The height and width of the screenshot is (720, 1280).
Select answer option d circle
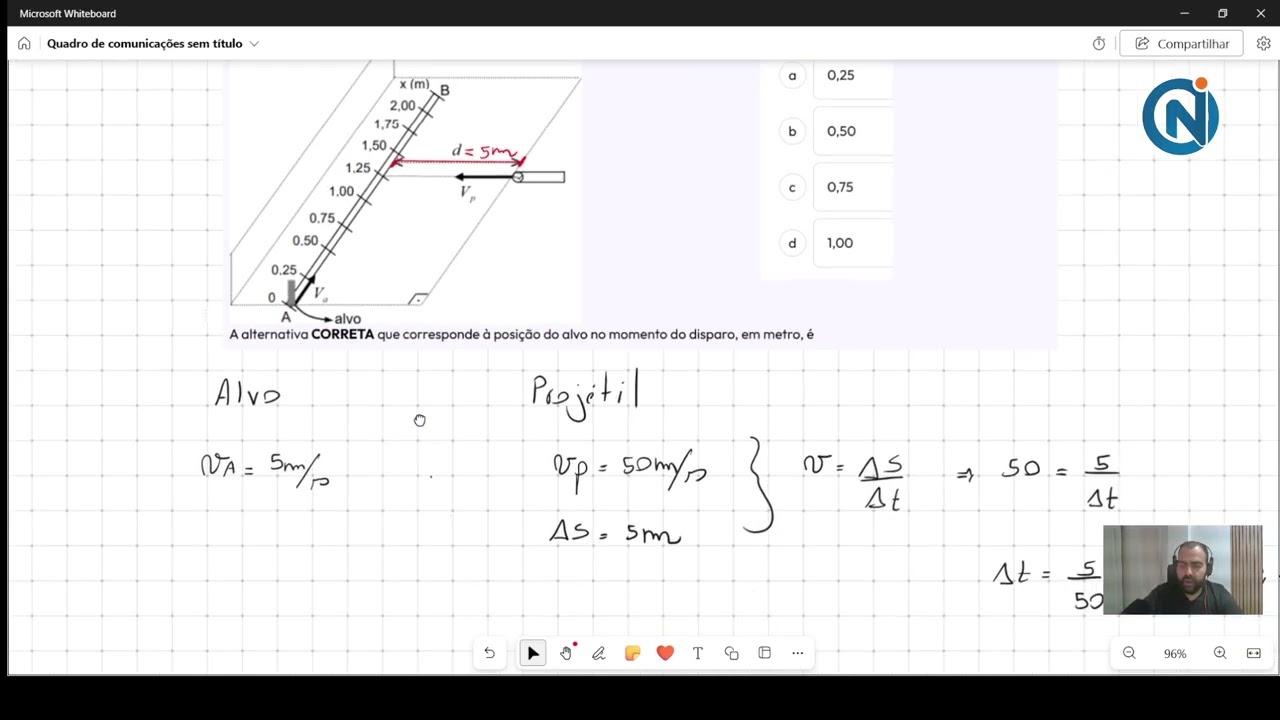tap(793, 243)
